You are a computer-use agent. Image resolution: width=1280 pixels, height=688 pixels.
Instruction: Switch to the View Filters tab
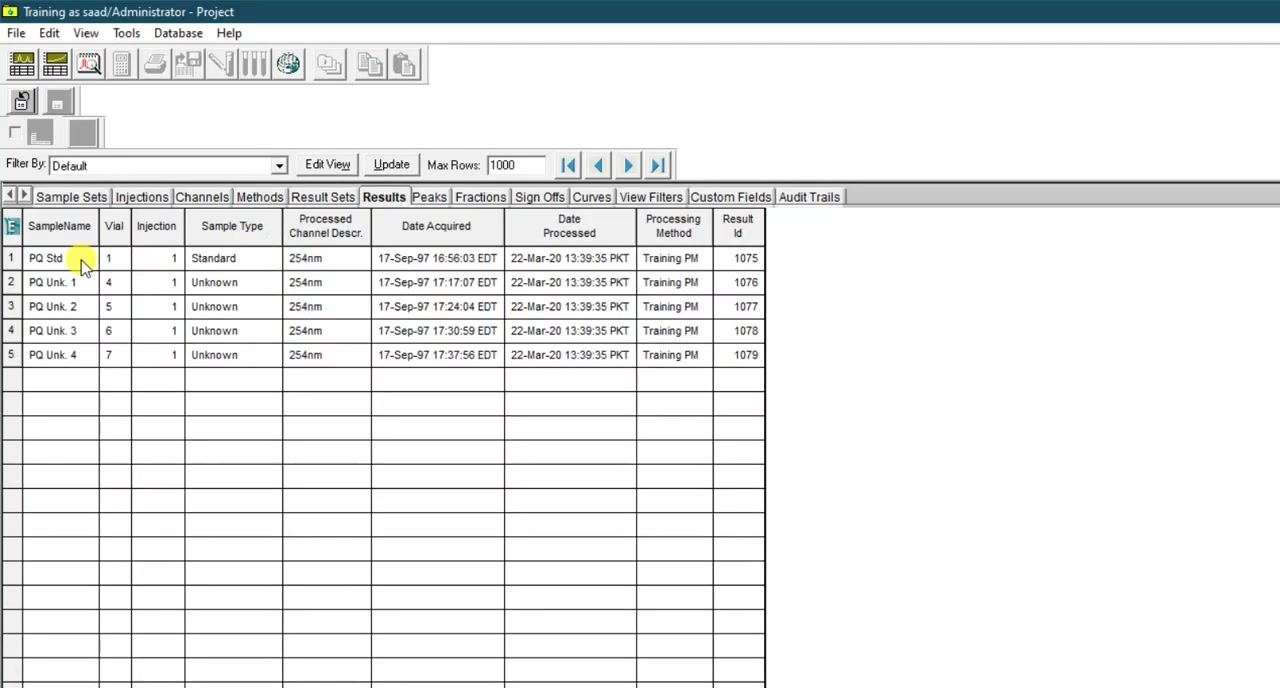coord(651,197)
